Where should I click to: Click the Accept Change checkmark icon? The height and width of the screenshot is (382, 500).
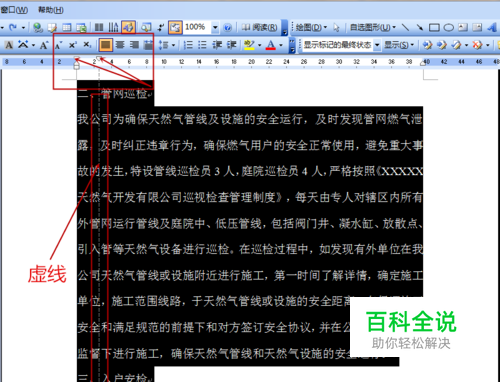(456, 45)
